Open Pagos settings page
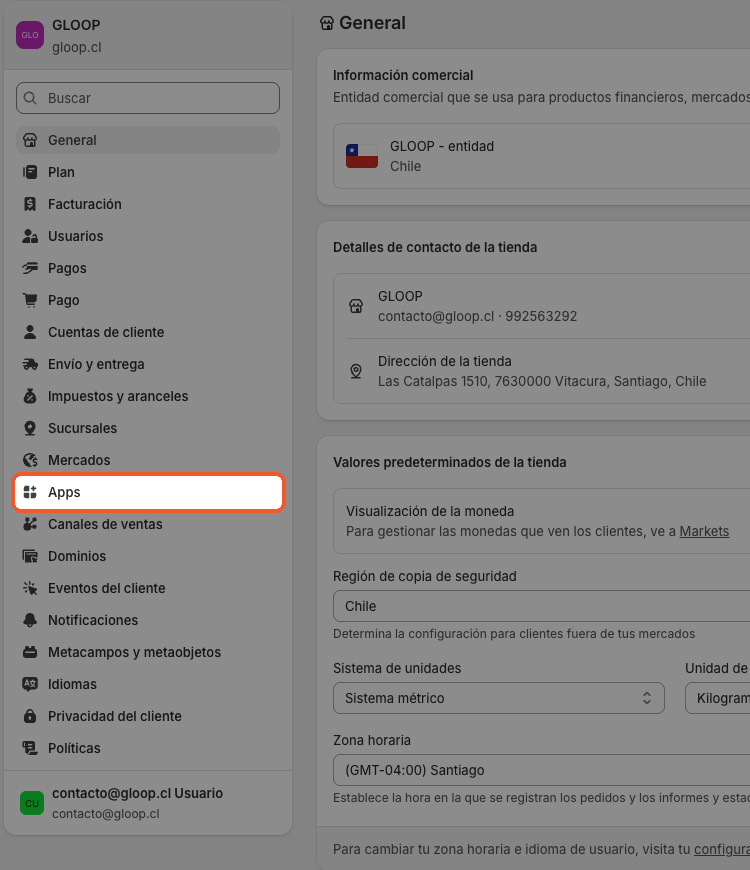 [x=148, y=268]
